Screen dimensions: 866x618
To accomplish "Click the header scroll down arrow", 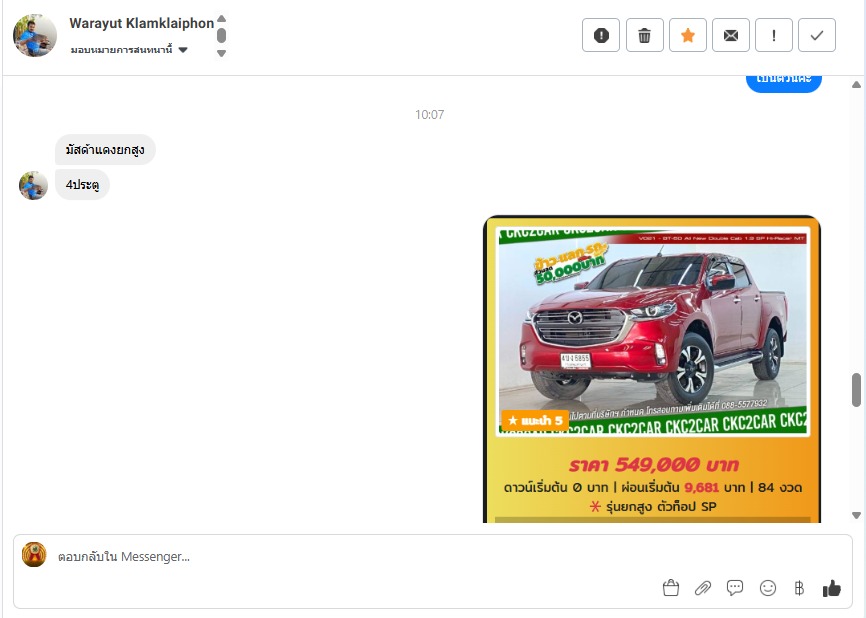I will [x=221, y=53].
